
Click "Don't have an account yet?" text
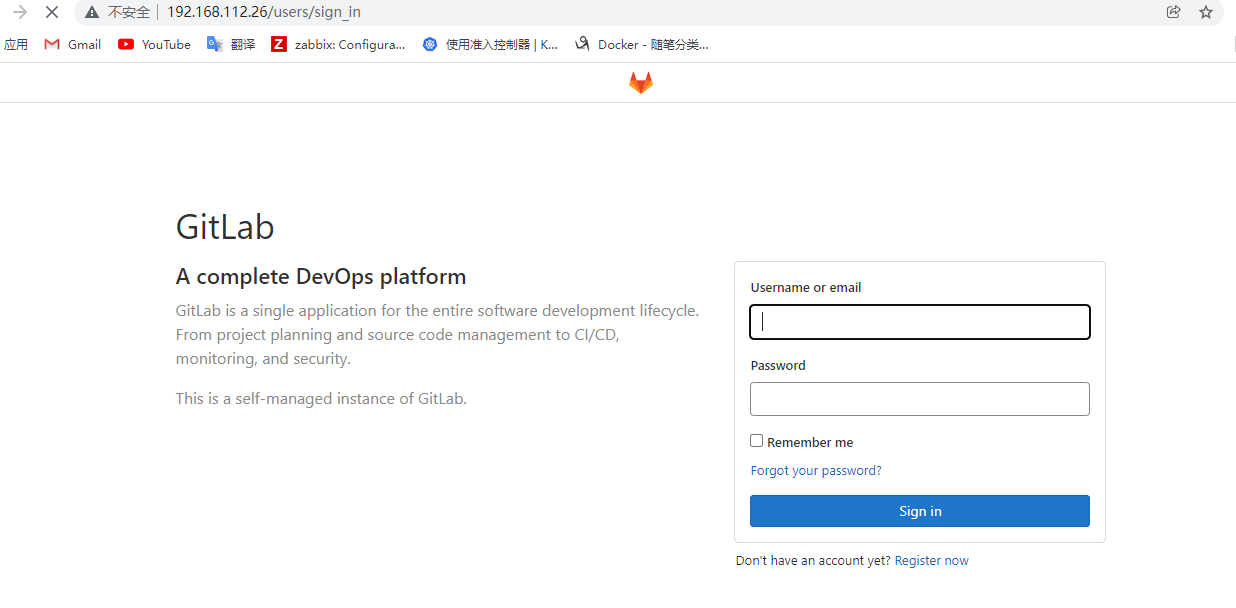[813, 561]
